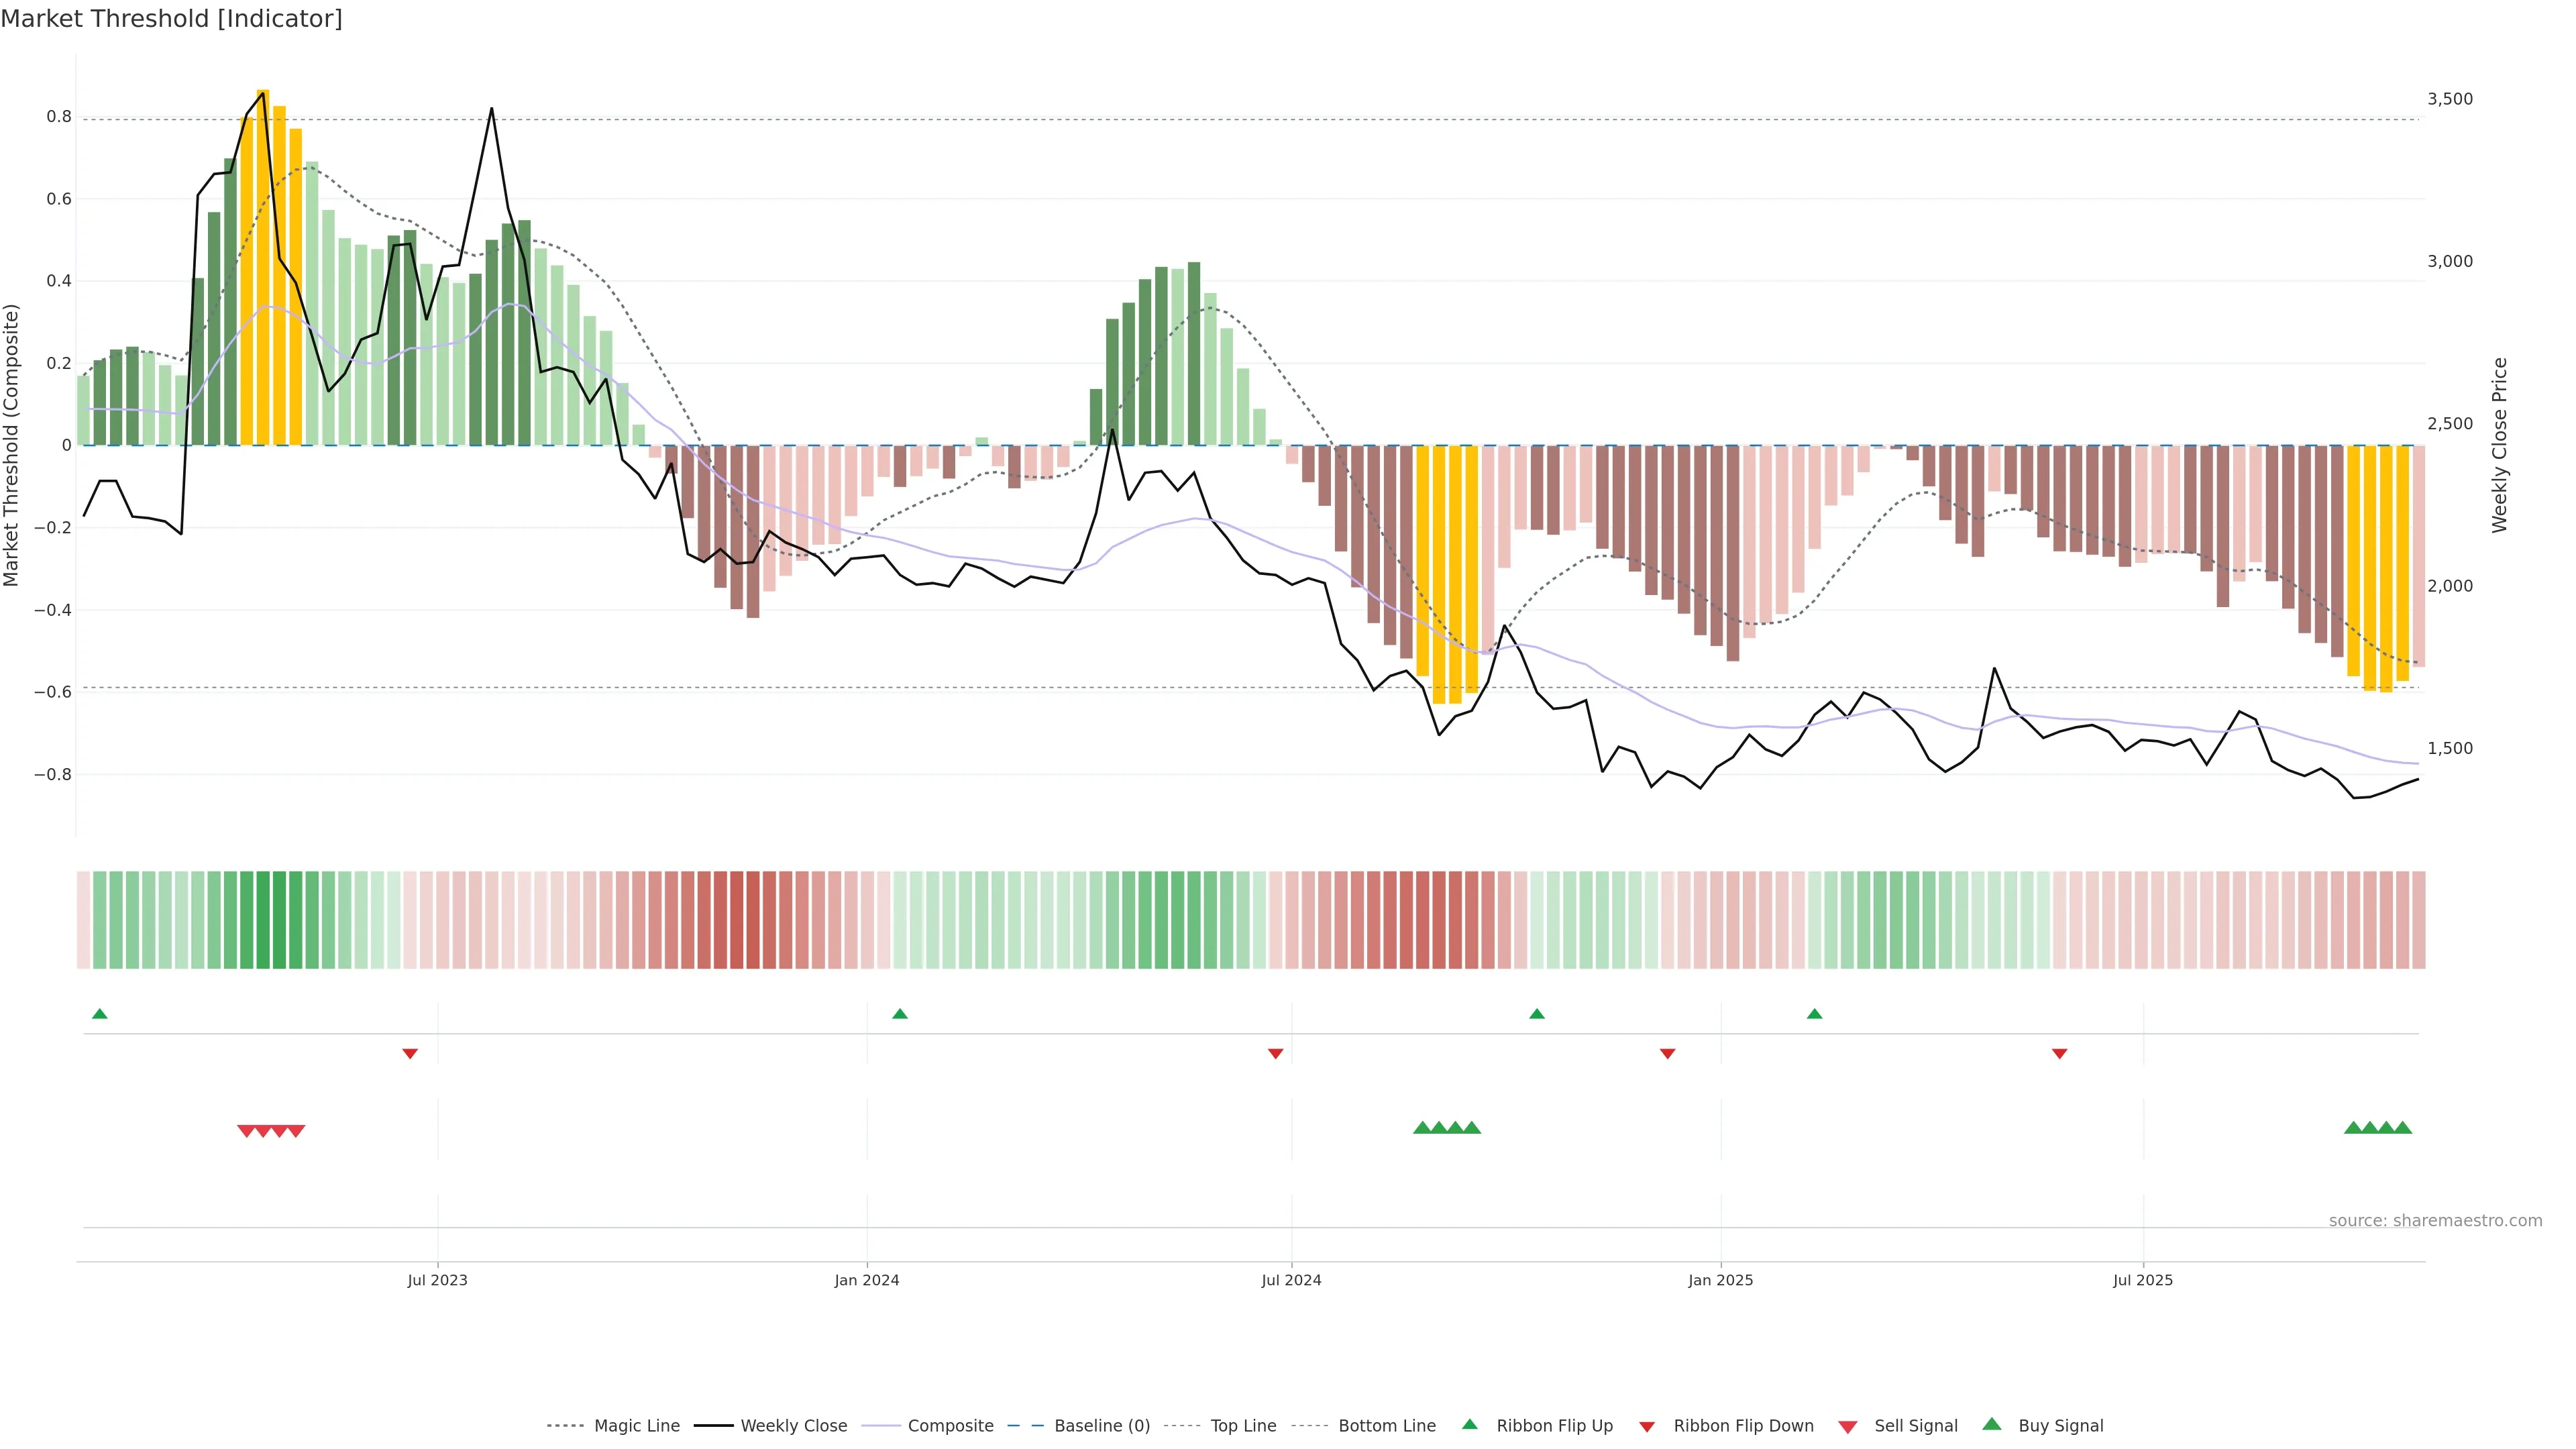Toggle Top Line legend entry
The image size is (2576, 1449).
pos(1243,1426)
